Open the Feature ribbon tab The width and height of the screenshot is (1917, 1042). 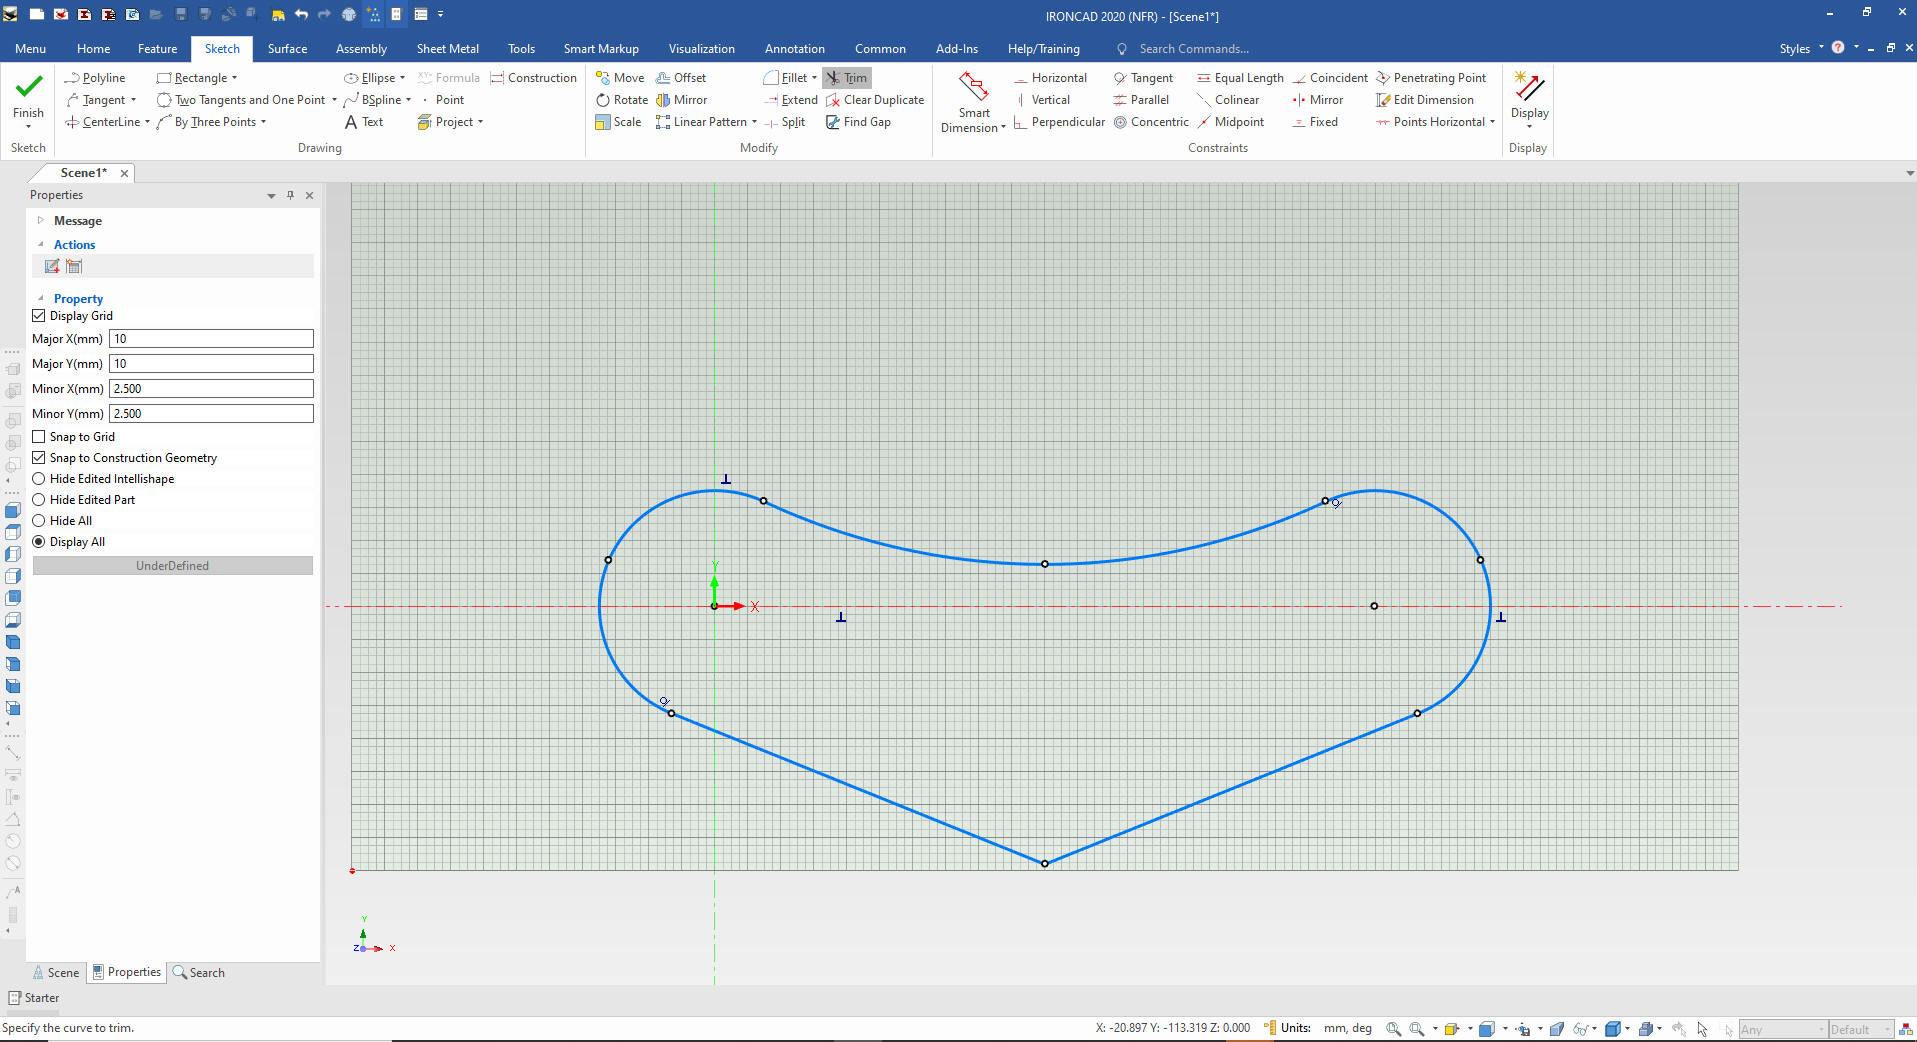tap(157, 48)
